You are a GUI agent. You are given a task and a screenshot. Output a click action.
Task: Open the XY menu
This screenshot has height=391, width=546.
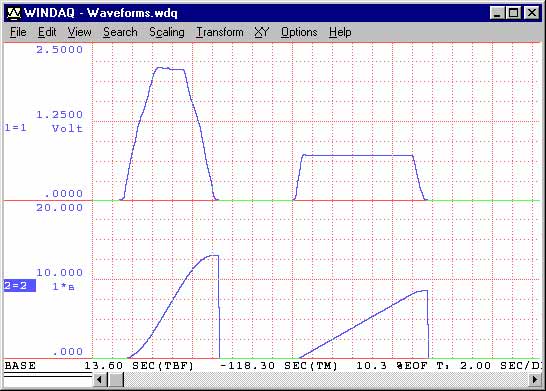pyautogui.click(x=262, y=32)
